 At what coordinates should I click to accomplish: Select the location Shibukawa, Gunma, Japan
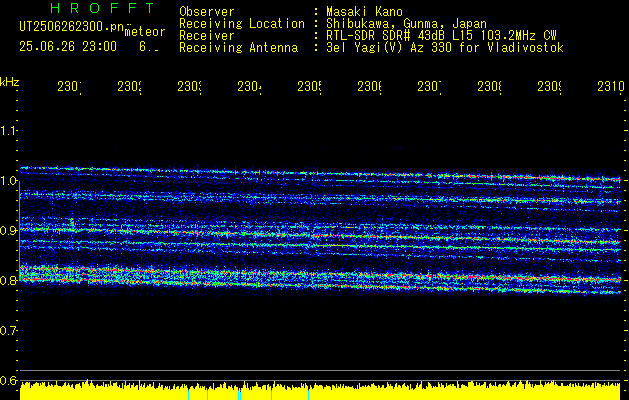(x=406, y=24)
